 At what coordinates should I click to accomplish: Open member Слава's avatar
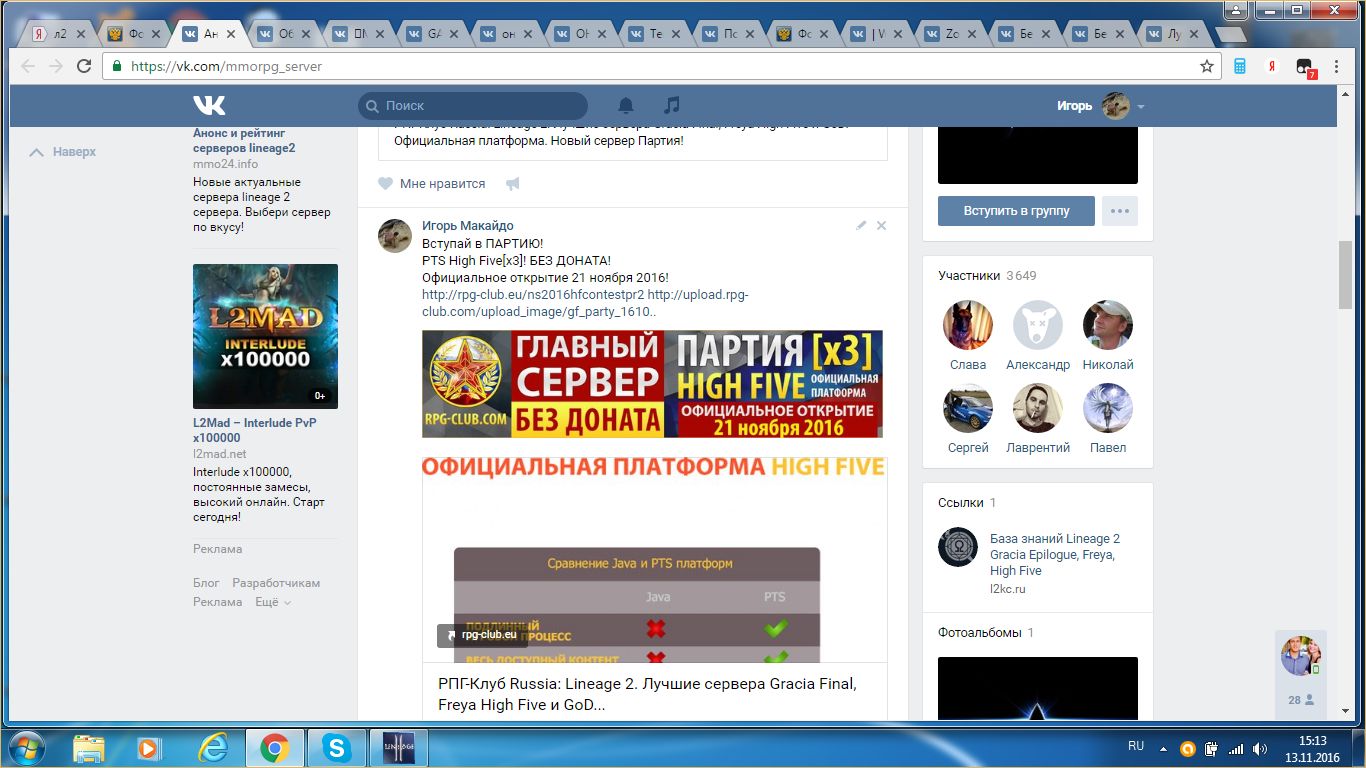click(x=968, y=325)
